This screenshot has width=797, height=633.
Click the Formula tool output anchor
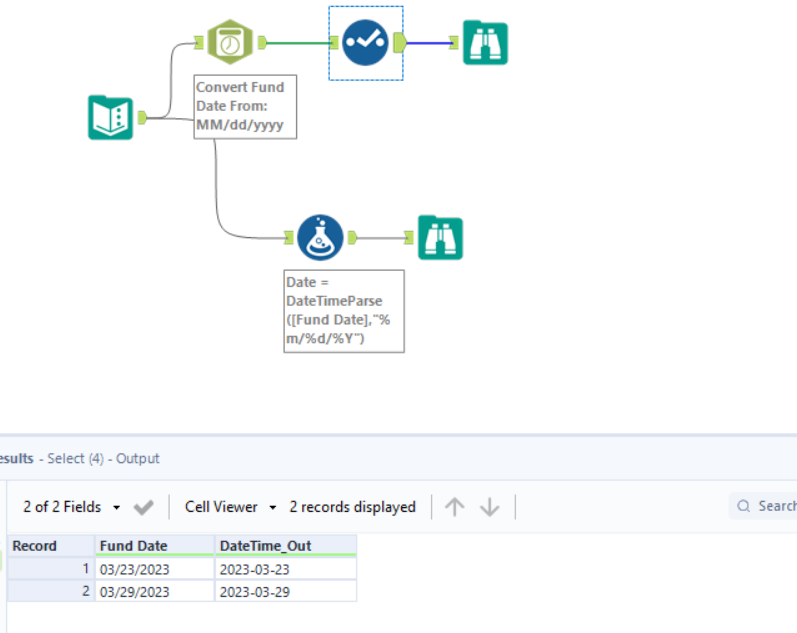pyautogui.click(x=352, y=237)
